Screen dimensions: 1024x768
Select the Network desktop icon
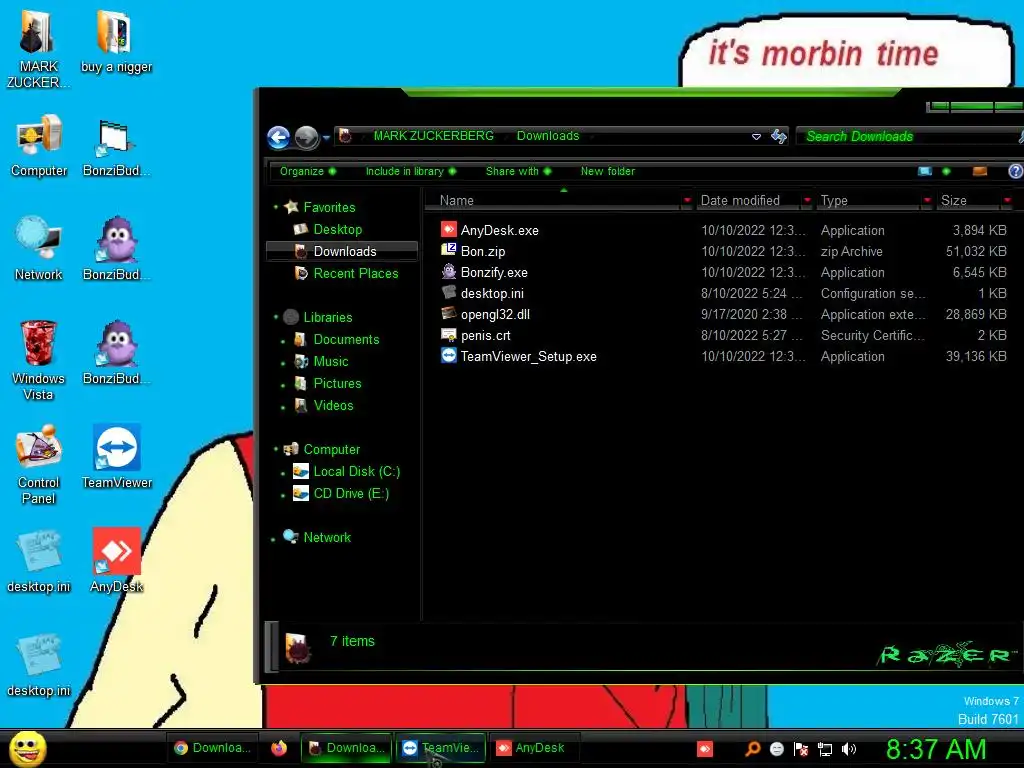(x=39, y=249)
